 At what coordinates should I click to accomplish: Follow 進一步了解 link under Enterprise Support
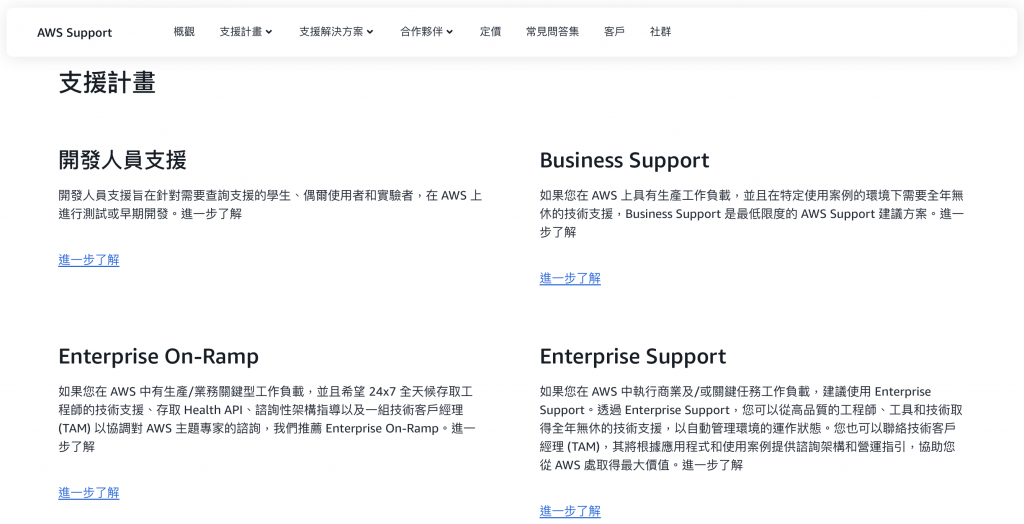(570, 512)
